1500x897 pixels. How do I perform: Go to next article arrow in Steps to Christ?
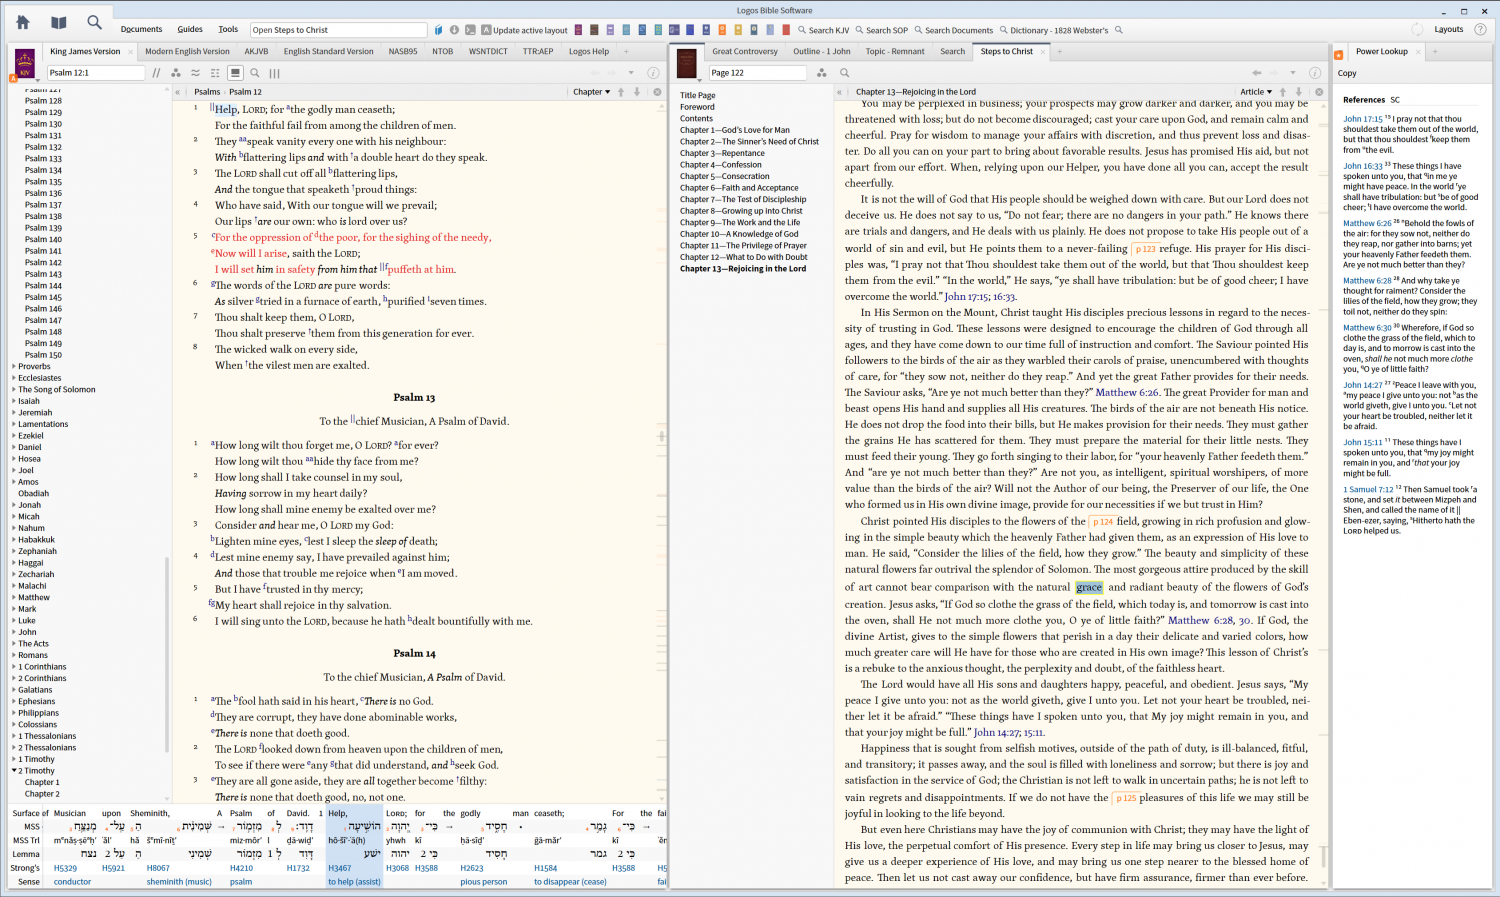[x=1299, y=92]
